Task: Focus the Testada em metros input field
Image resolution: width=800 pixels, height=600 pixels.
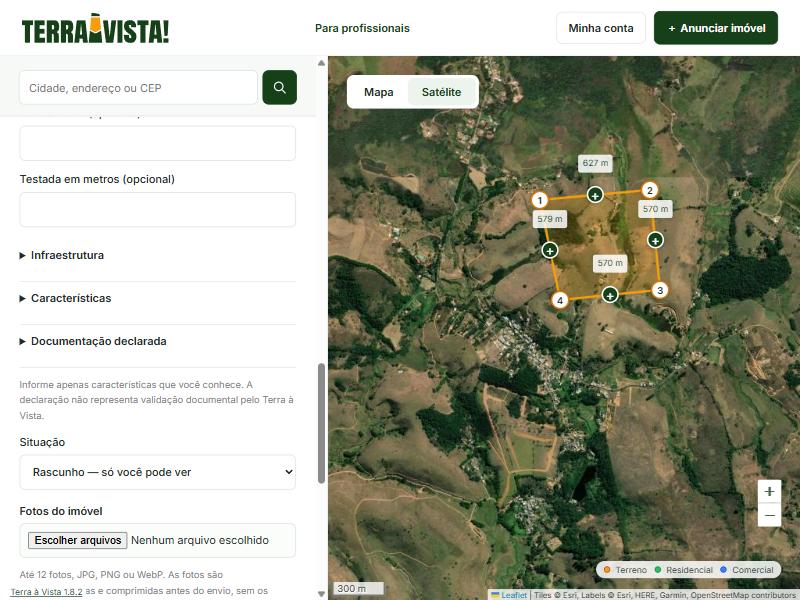Action: [158, 210]
